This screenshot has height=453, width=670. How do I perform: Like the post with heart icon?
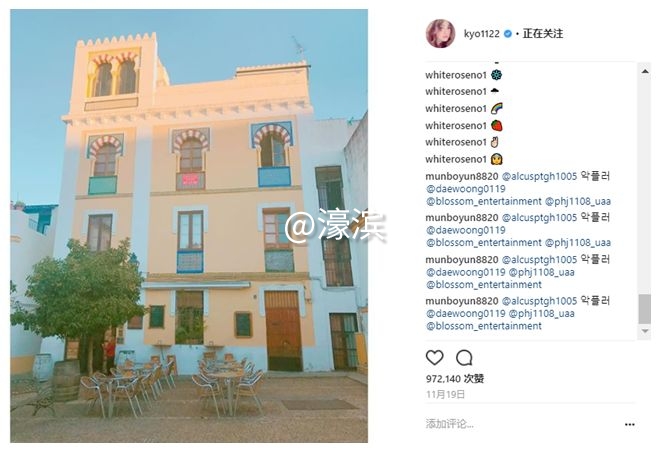[434, 357]
